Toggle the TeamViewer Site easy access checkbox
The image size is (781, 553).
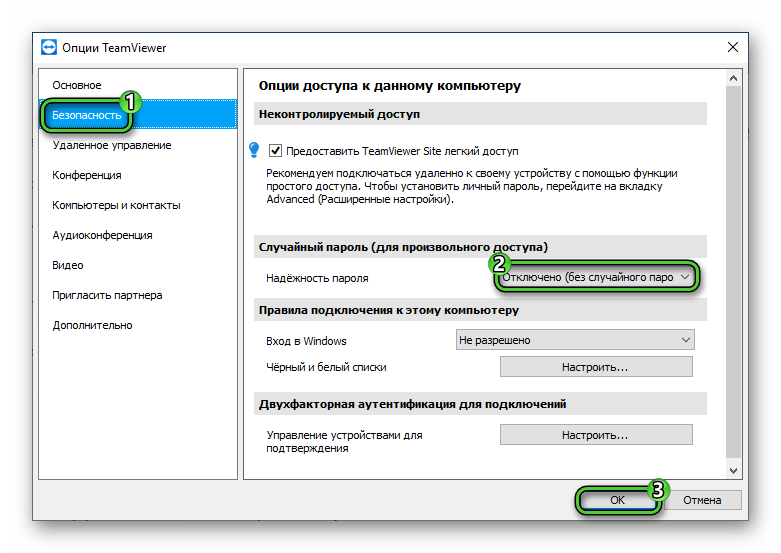(275, 150)
